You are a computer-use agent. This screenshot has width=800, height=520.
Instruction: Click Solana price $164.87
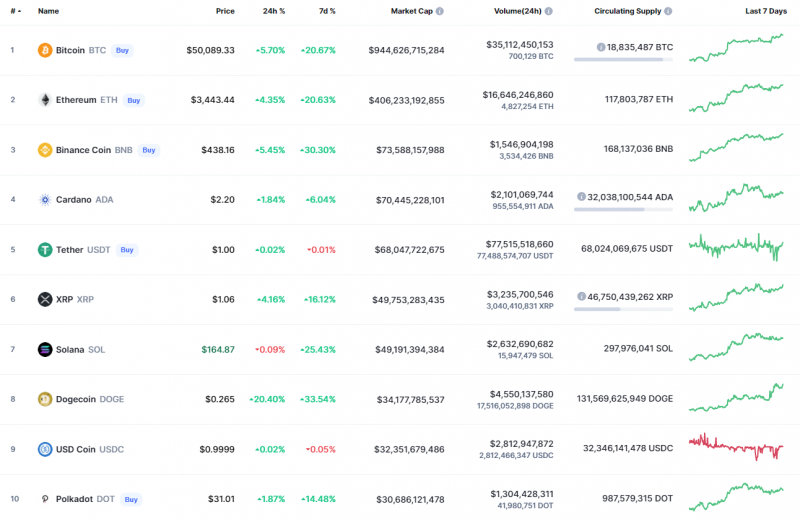pos(218,350)
